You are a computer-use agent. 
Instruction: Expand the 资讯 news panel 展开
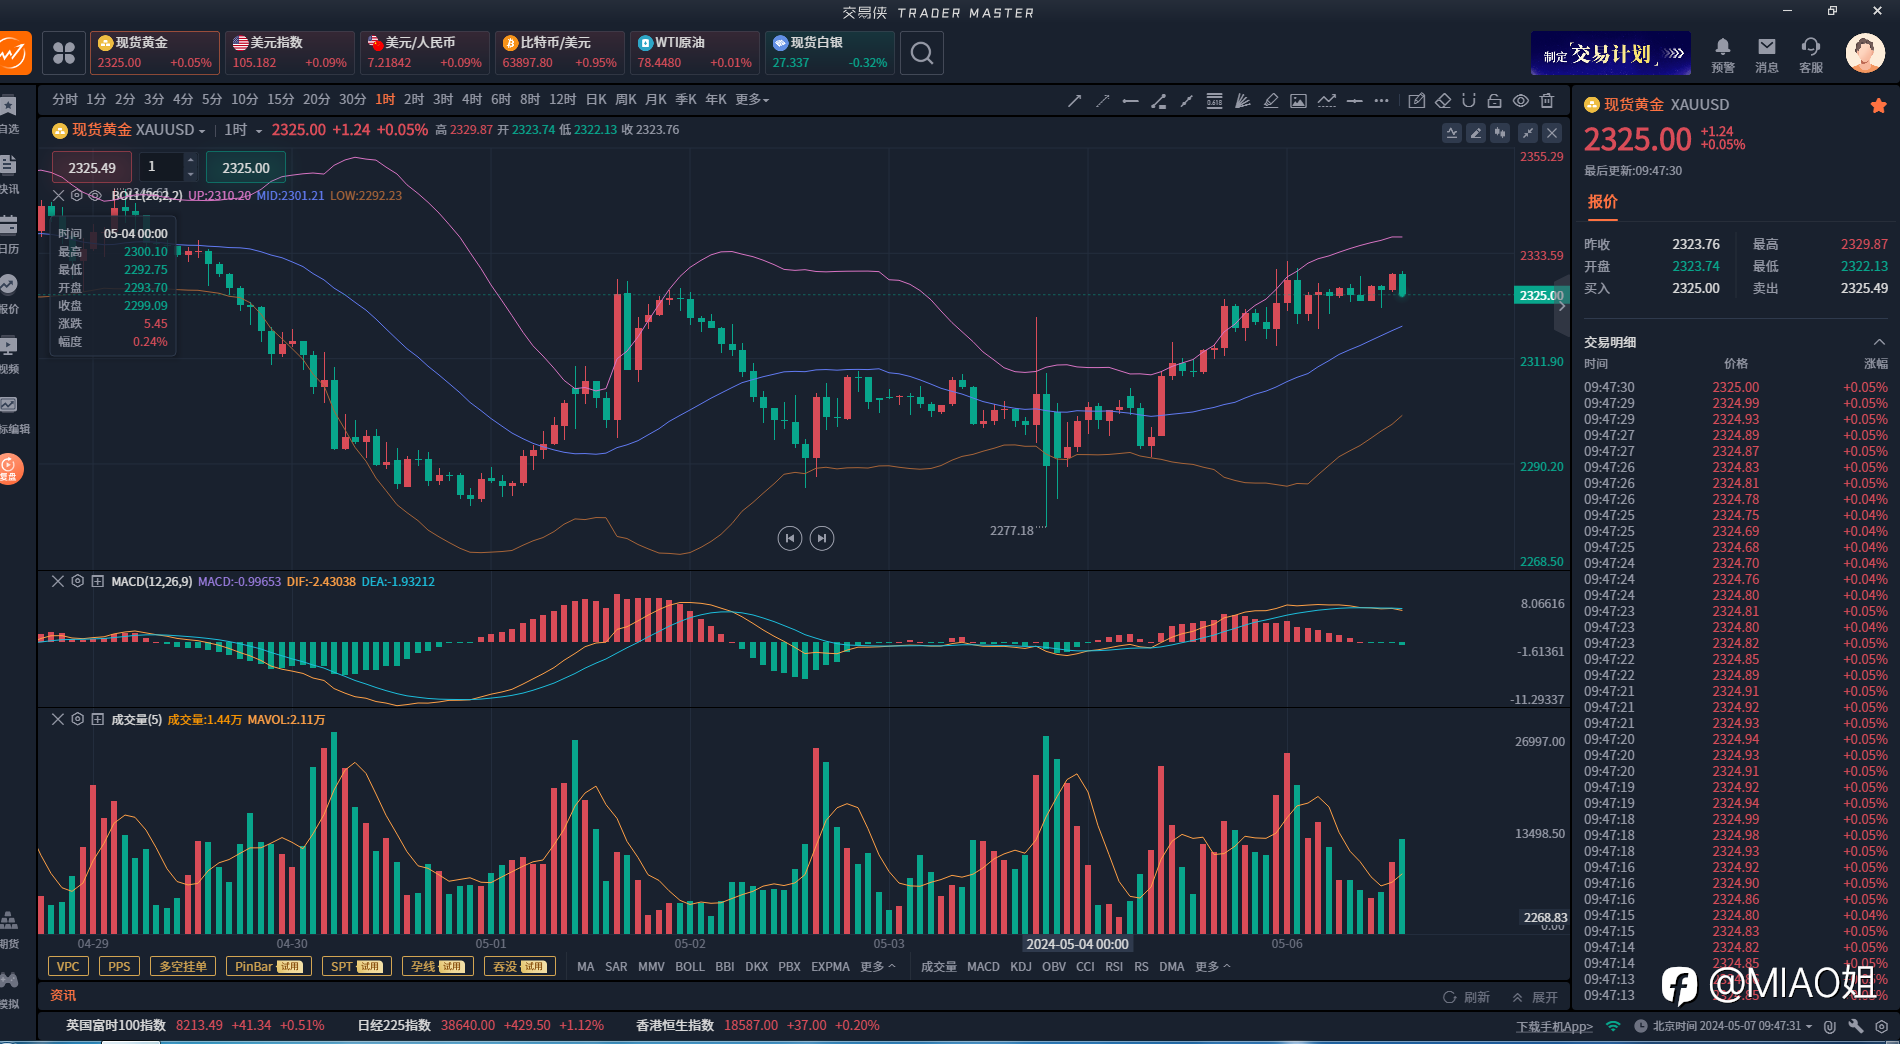point(1536,997)
